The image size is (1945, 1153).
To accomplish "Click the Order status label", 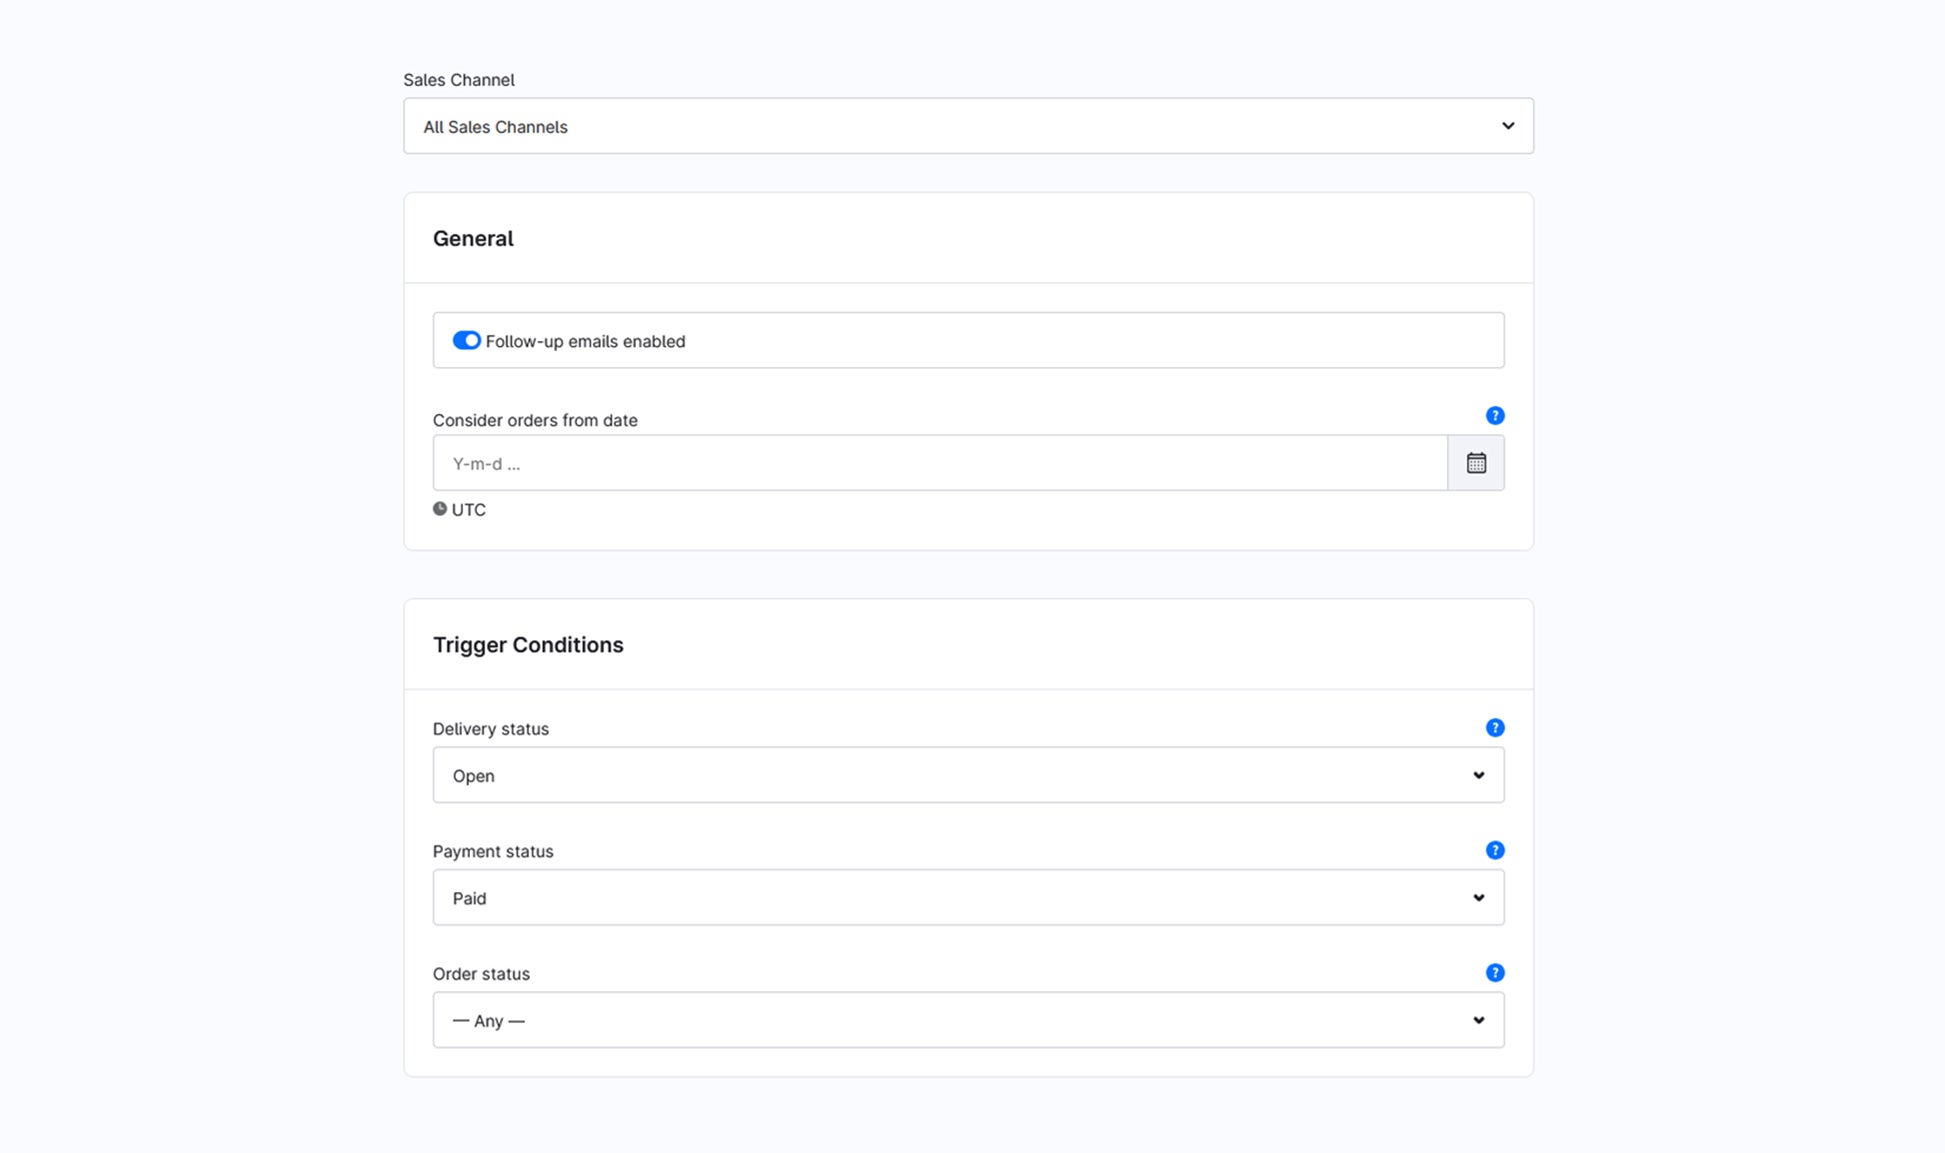I will 481,974.
